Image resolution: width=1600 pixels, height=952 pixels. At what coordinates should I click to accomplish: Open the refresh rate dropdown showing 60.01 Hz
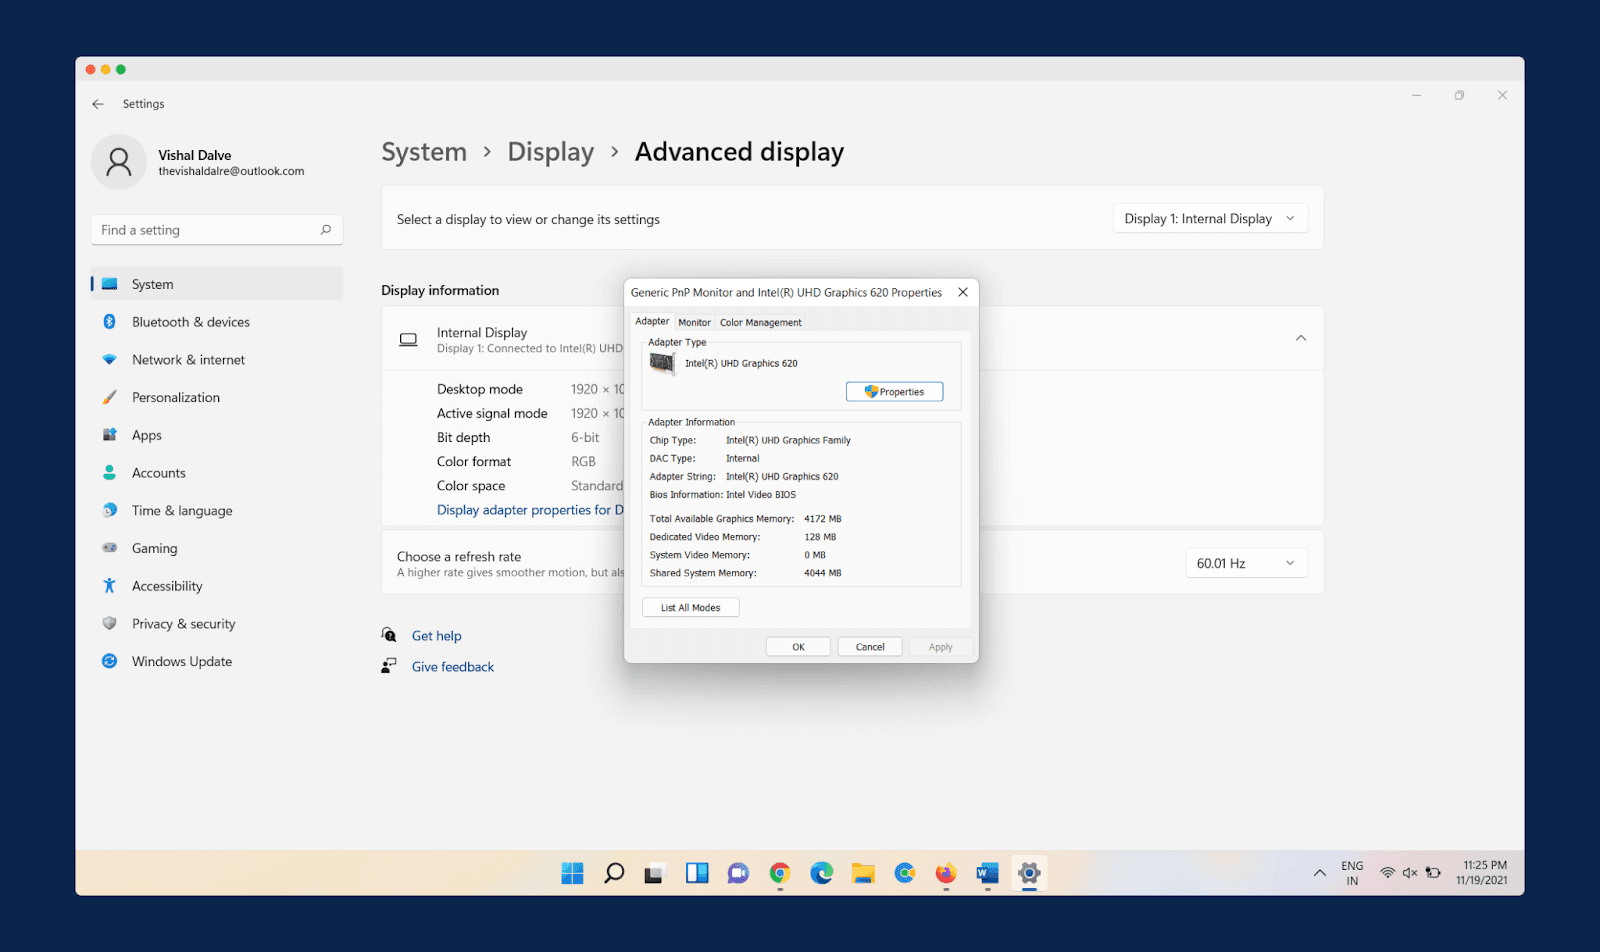pyautogui.click(x=1245, y=562)
